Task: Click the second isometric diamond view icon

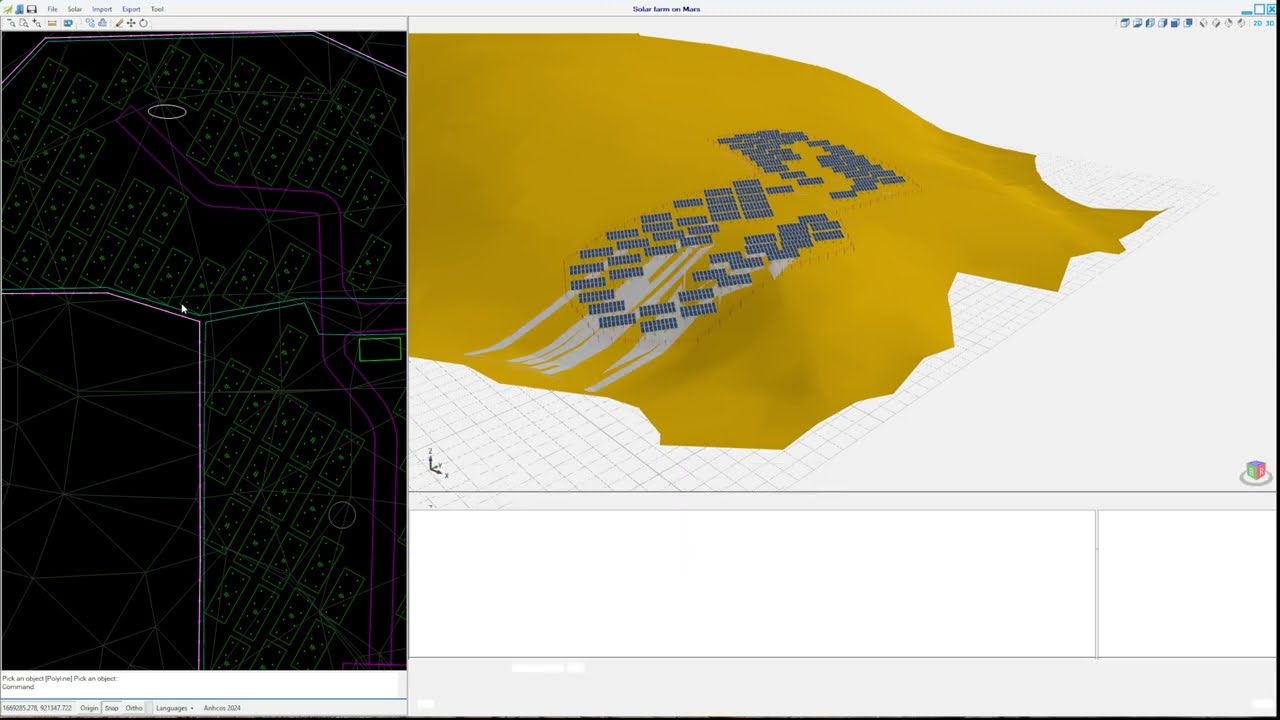Action: 1216,23
